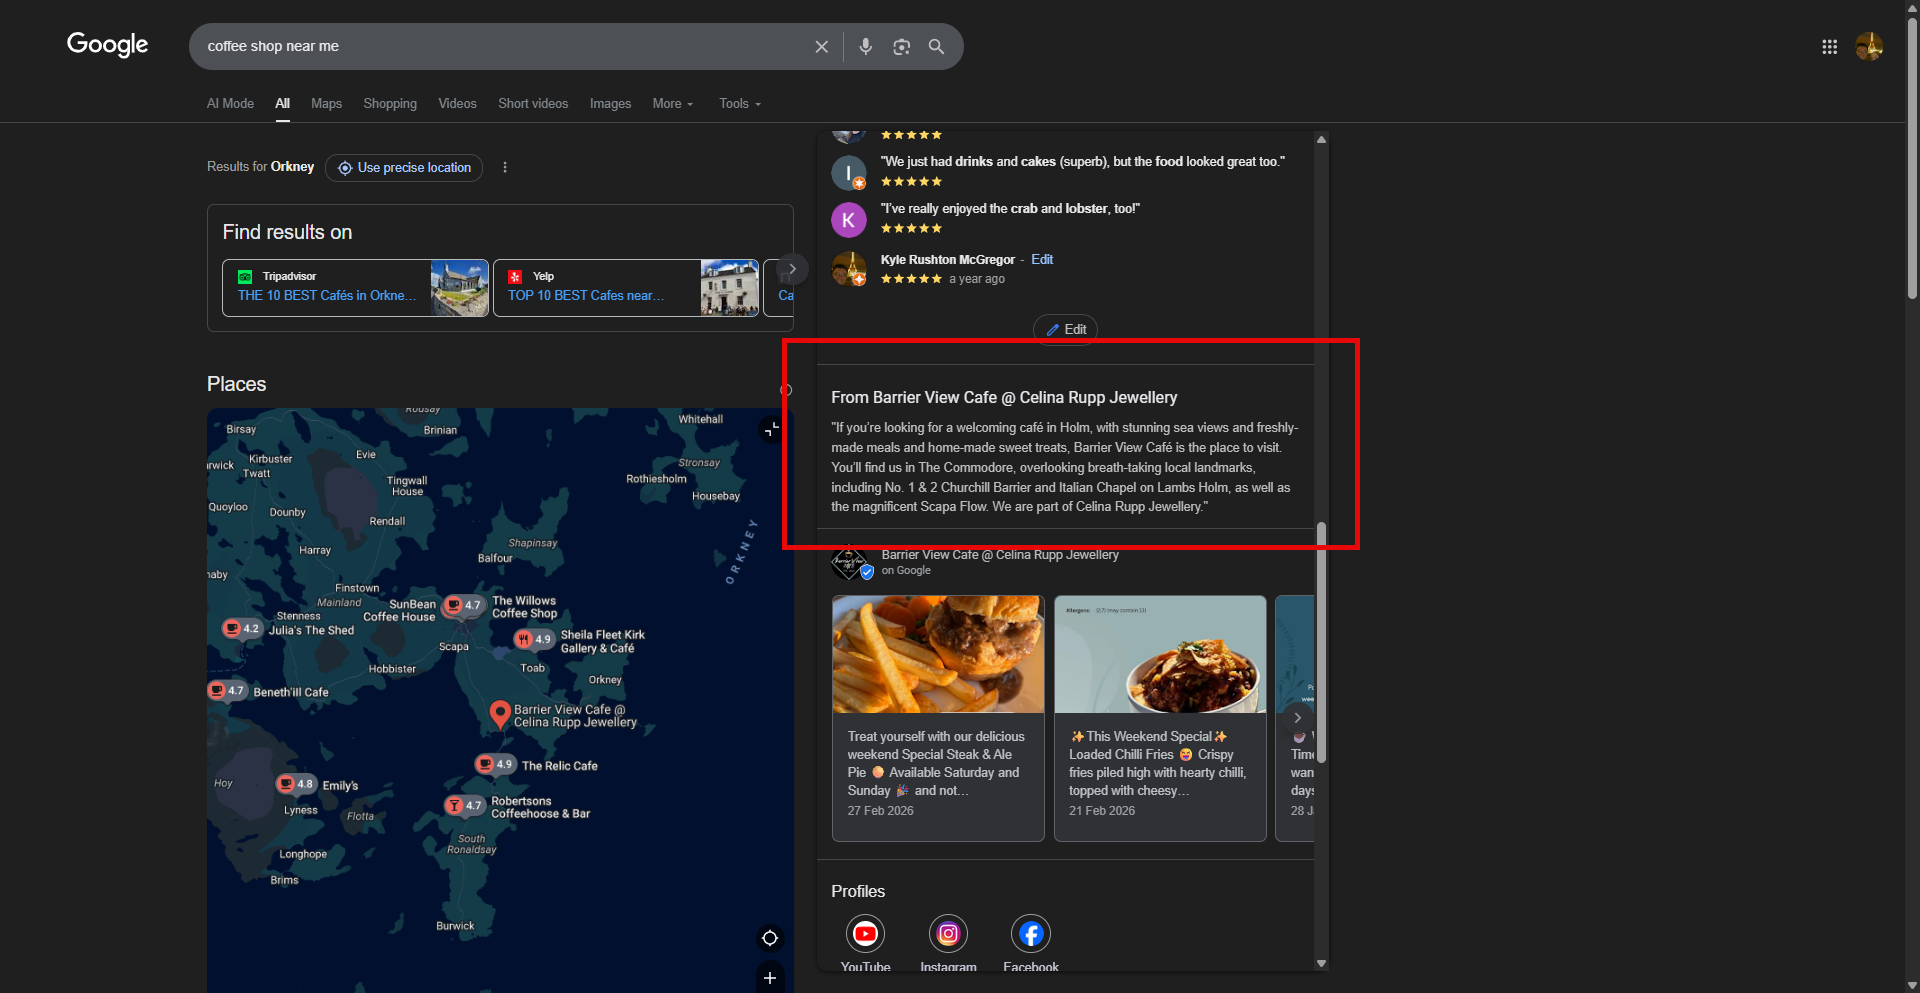Expand the More search menu

coord(673,104)
